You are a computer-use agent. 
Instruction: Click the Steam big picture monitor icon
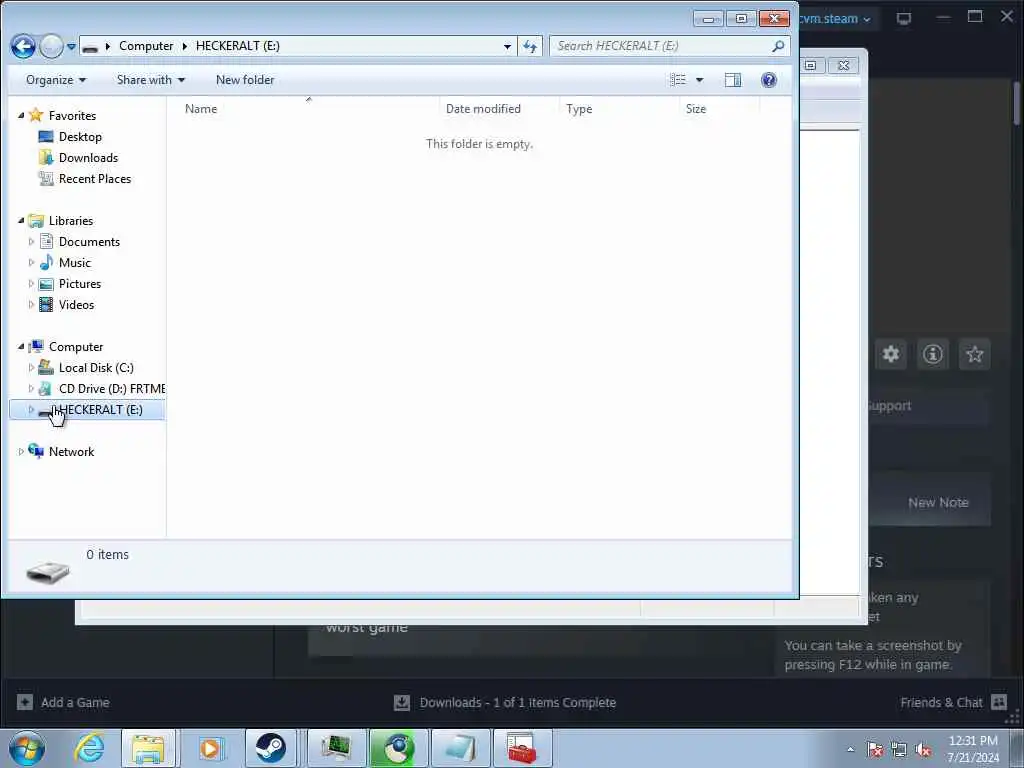coord(904,18)
